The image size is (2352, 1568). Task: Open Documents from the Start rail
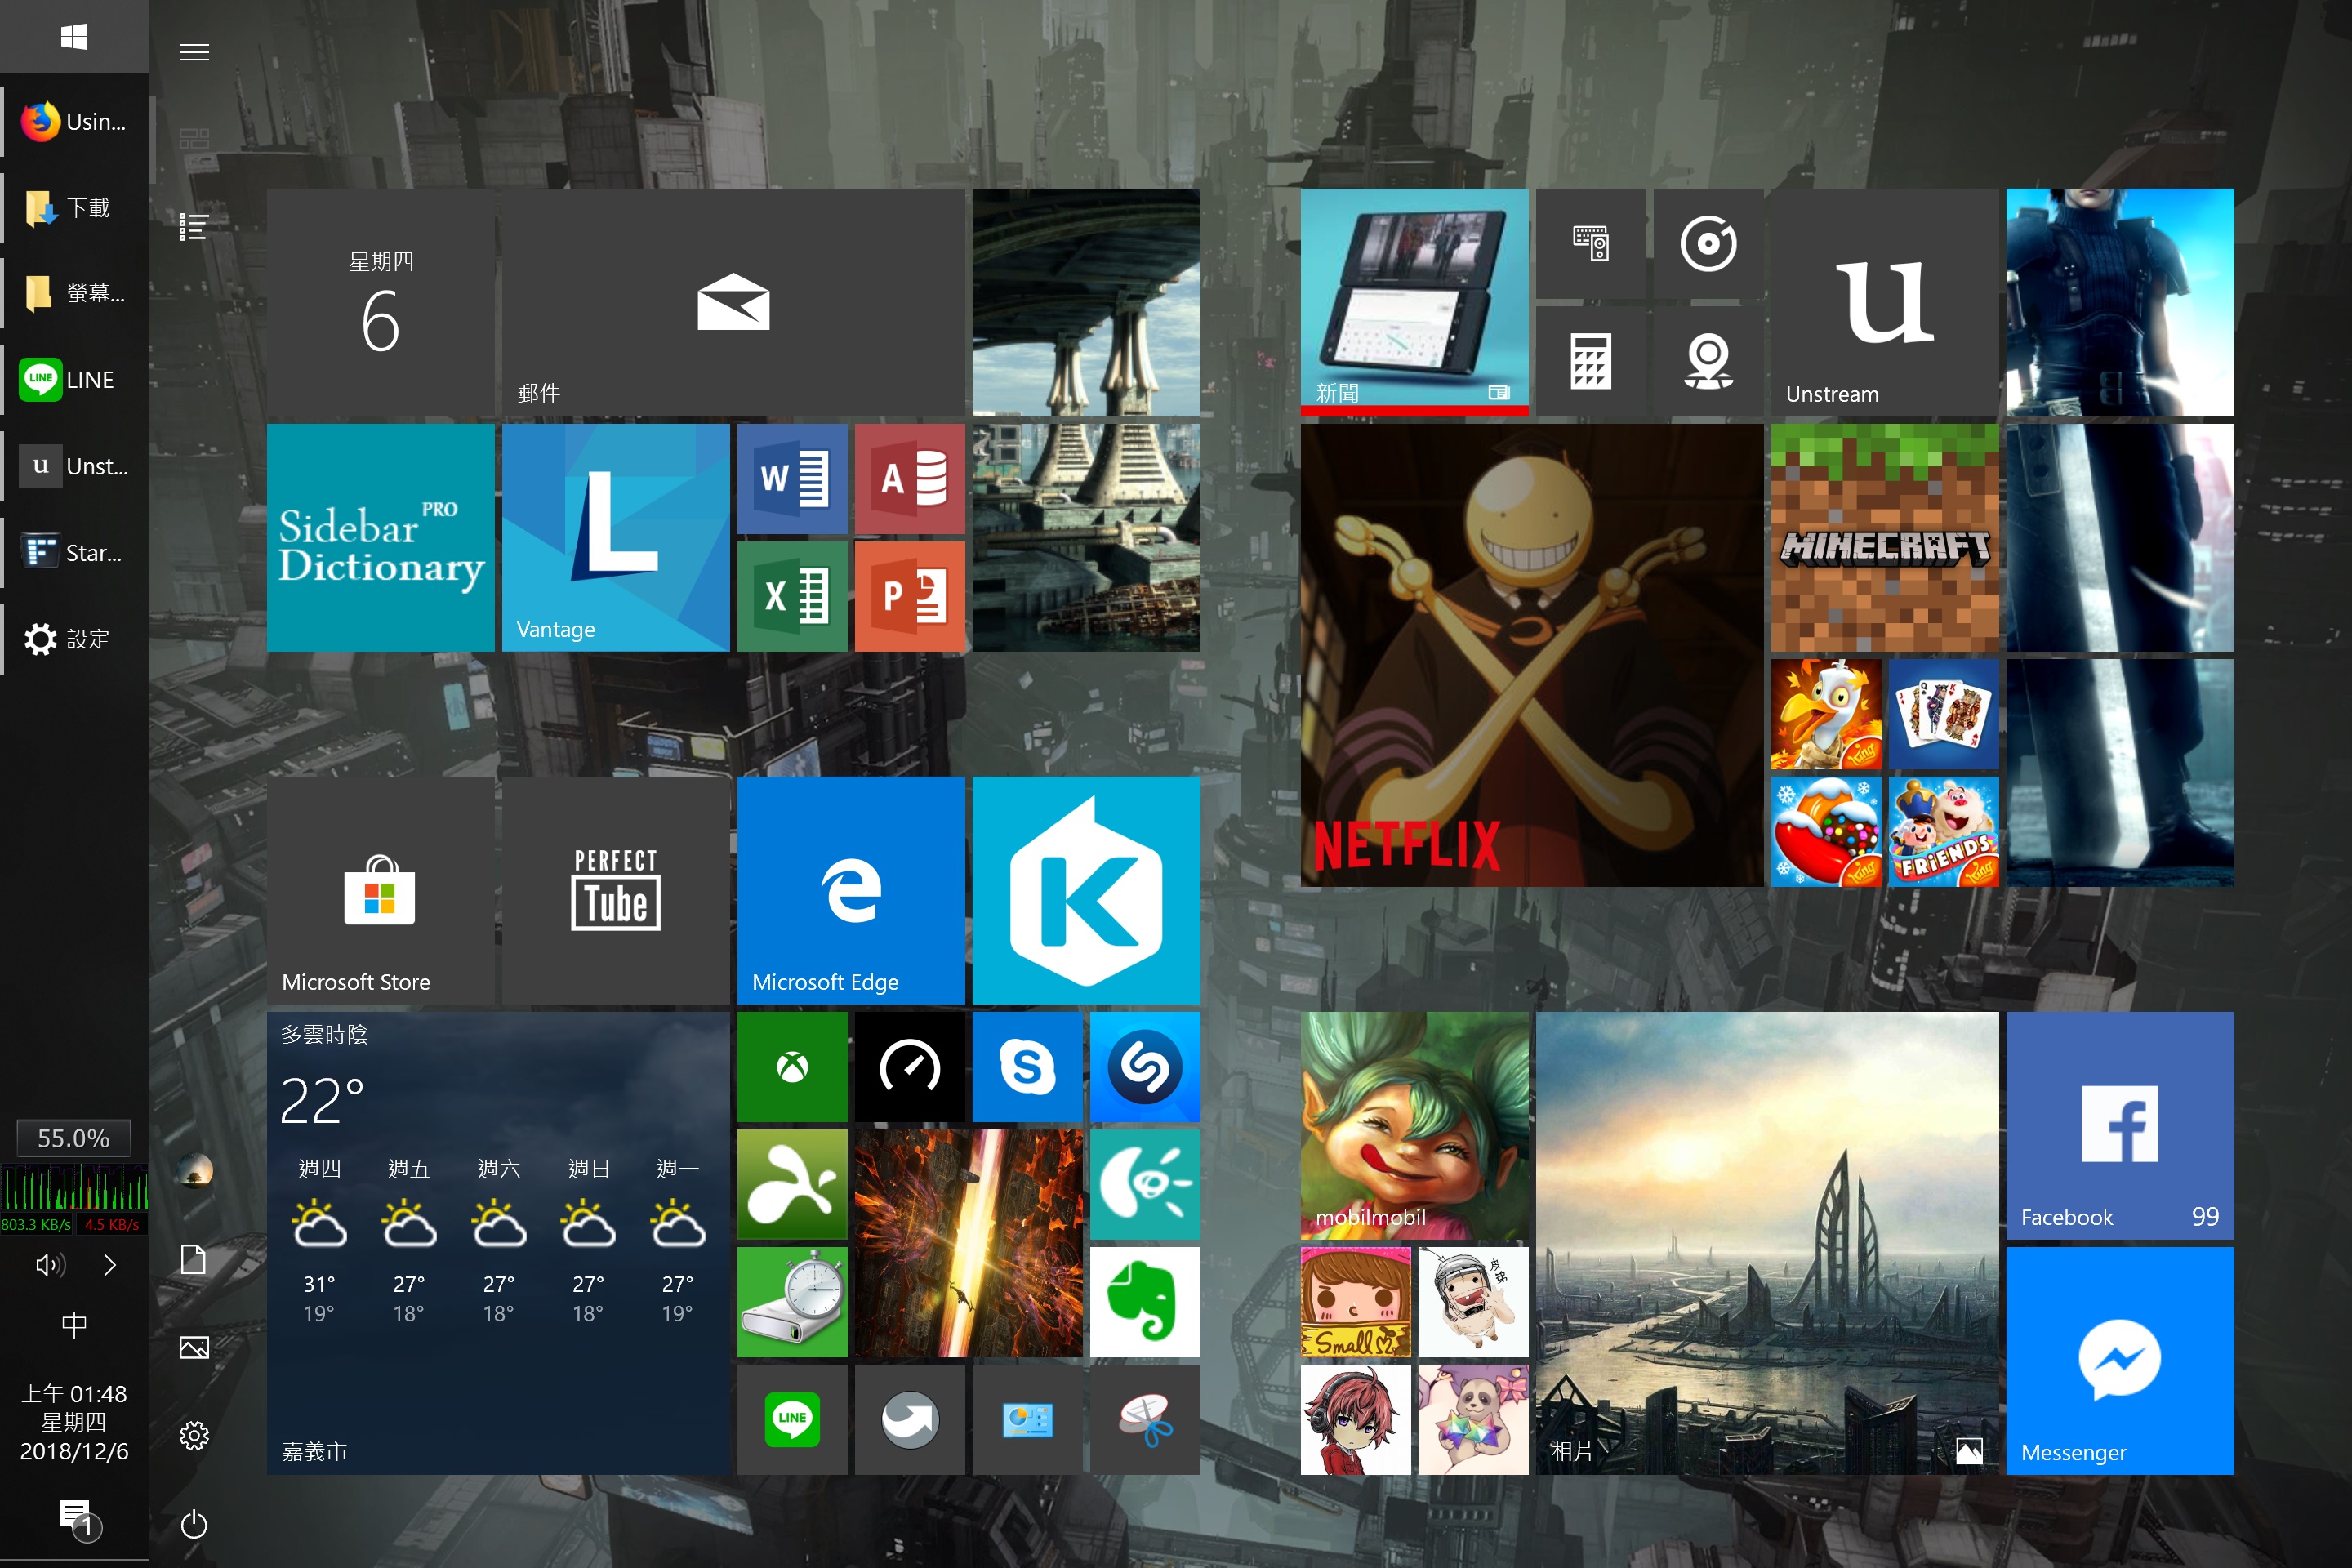click(194, 1259)
